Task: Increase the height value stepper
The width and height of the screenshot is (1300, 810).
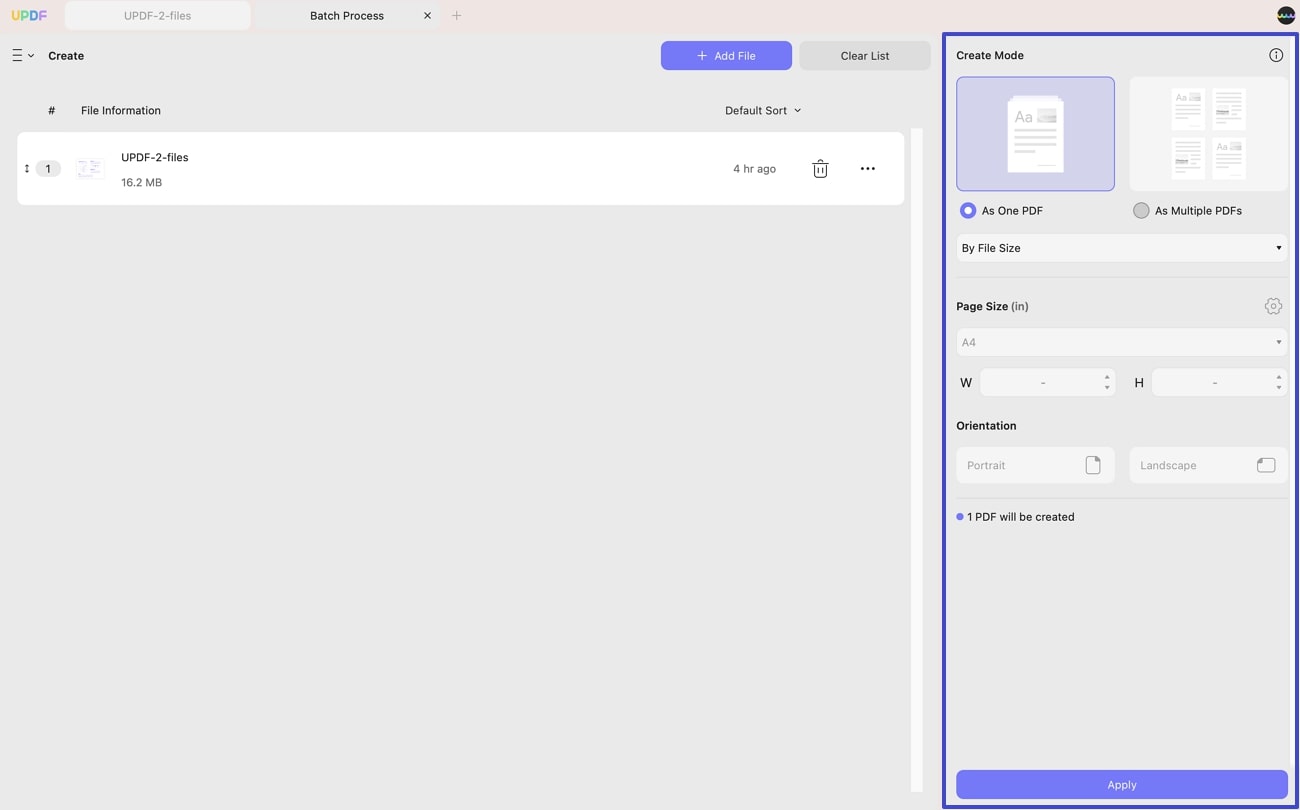Action: point(1279,377)
